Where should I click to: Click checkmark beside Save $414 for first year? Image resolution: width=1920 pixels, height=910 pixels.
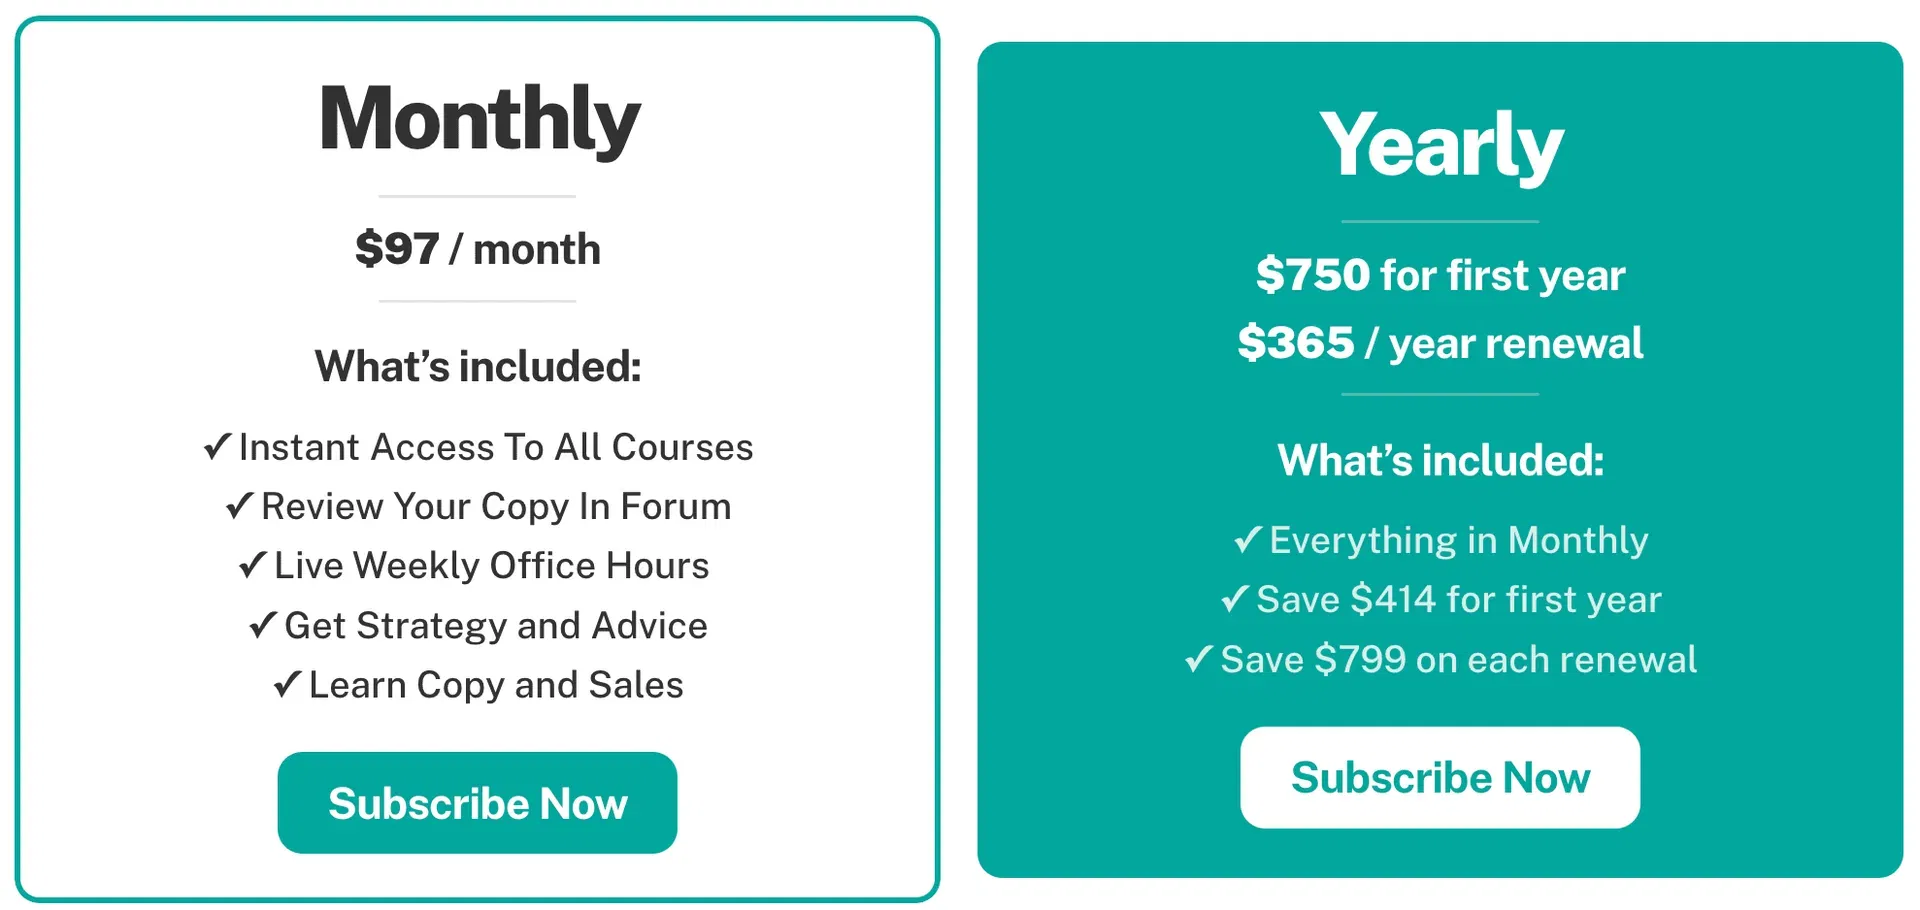(x=1235, y=598)
